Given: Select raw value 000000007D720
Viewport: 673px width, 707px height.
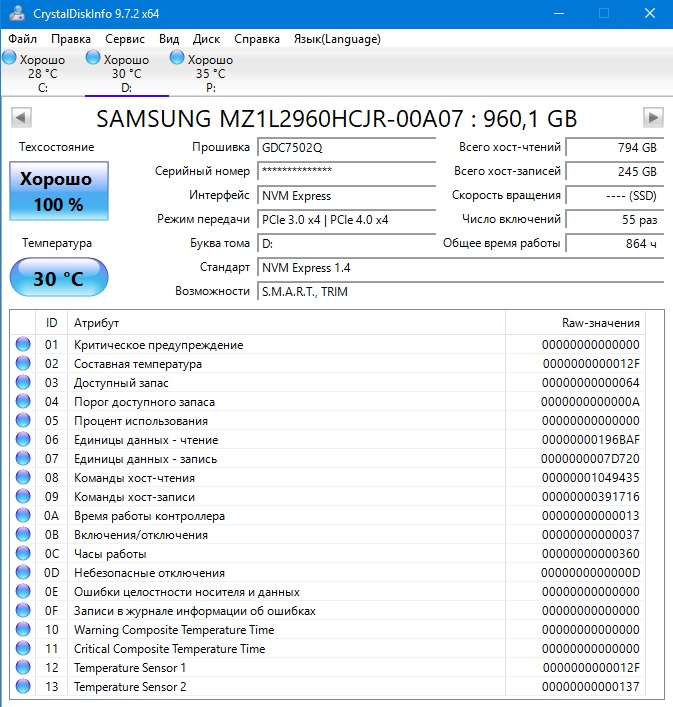Looking at the screenshot, I should 591,459.
